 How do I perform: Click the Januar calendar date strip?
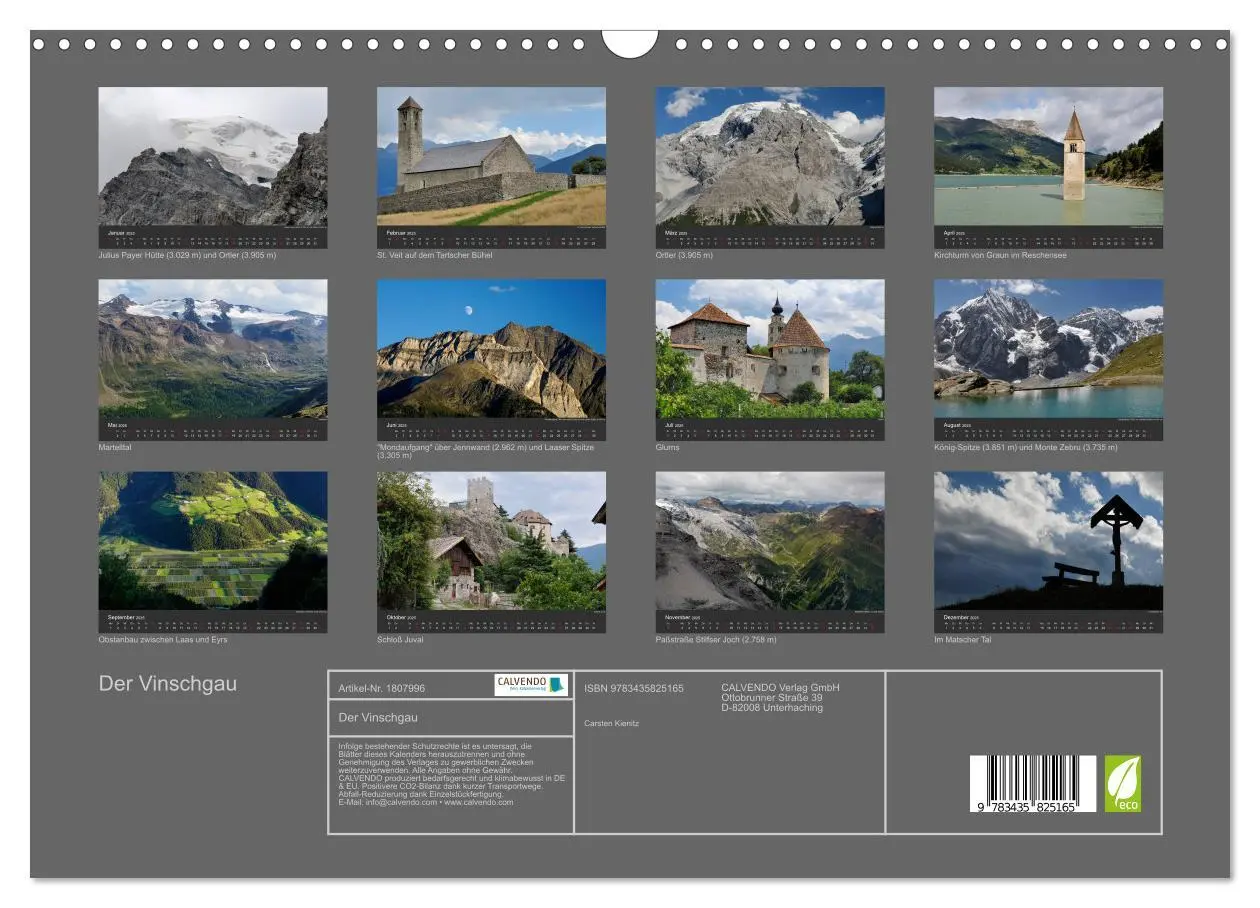pos(212,238)
